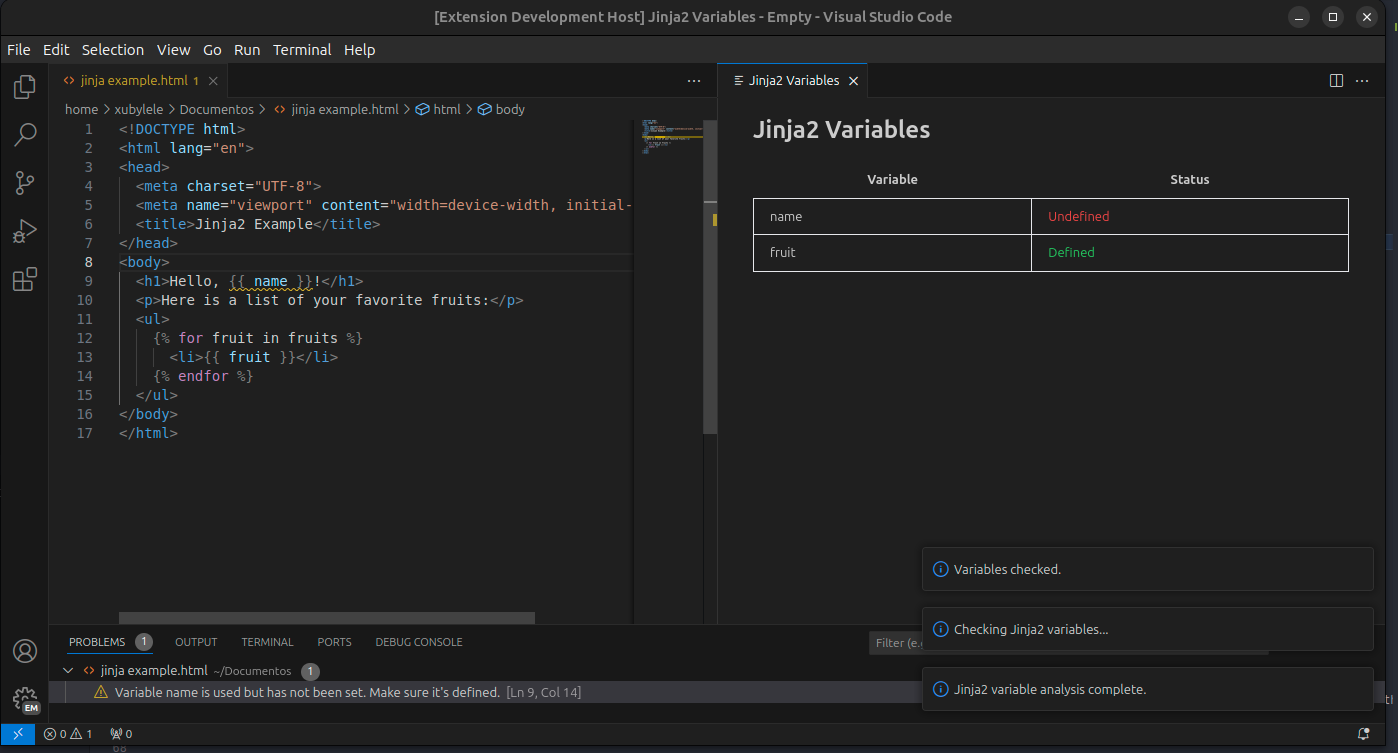Click the ports forwarded status indicator
This screenshot has height=753, width=1398.
pyautogui.click(x=121, y=734)
